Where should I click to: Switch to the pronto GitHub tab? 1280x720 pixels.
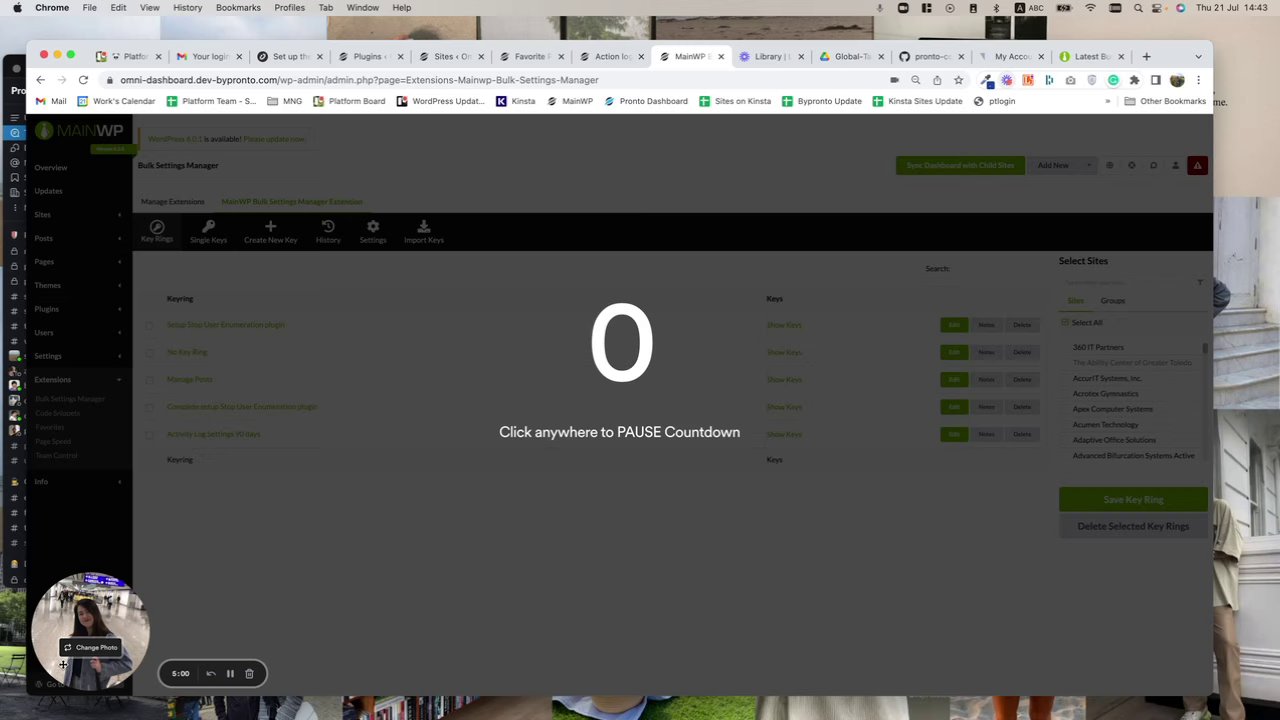[930, 56]
